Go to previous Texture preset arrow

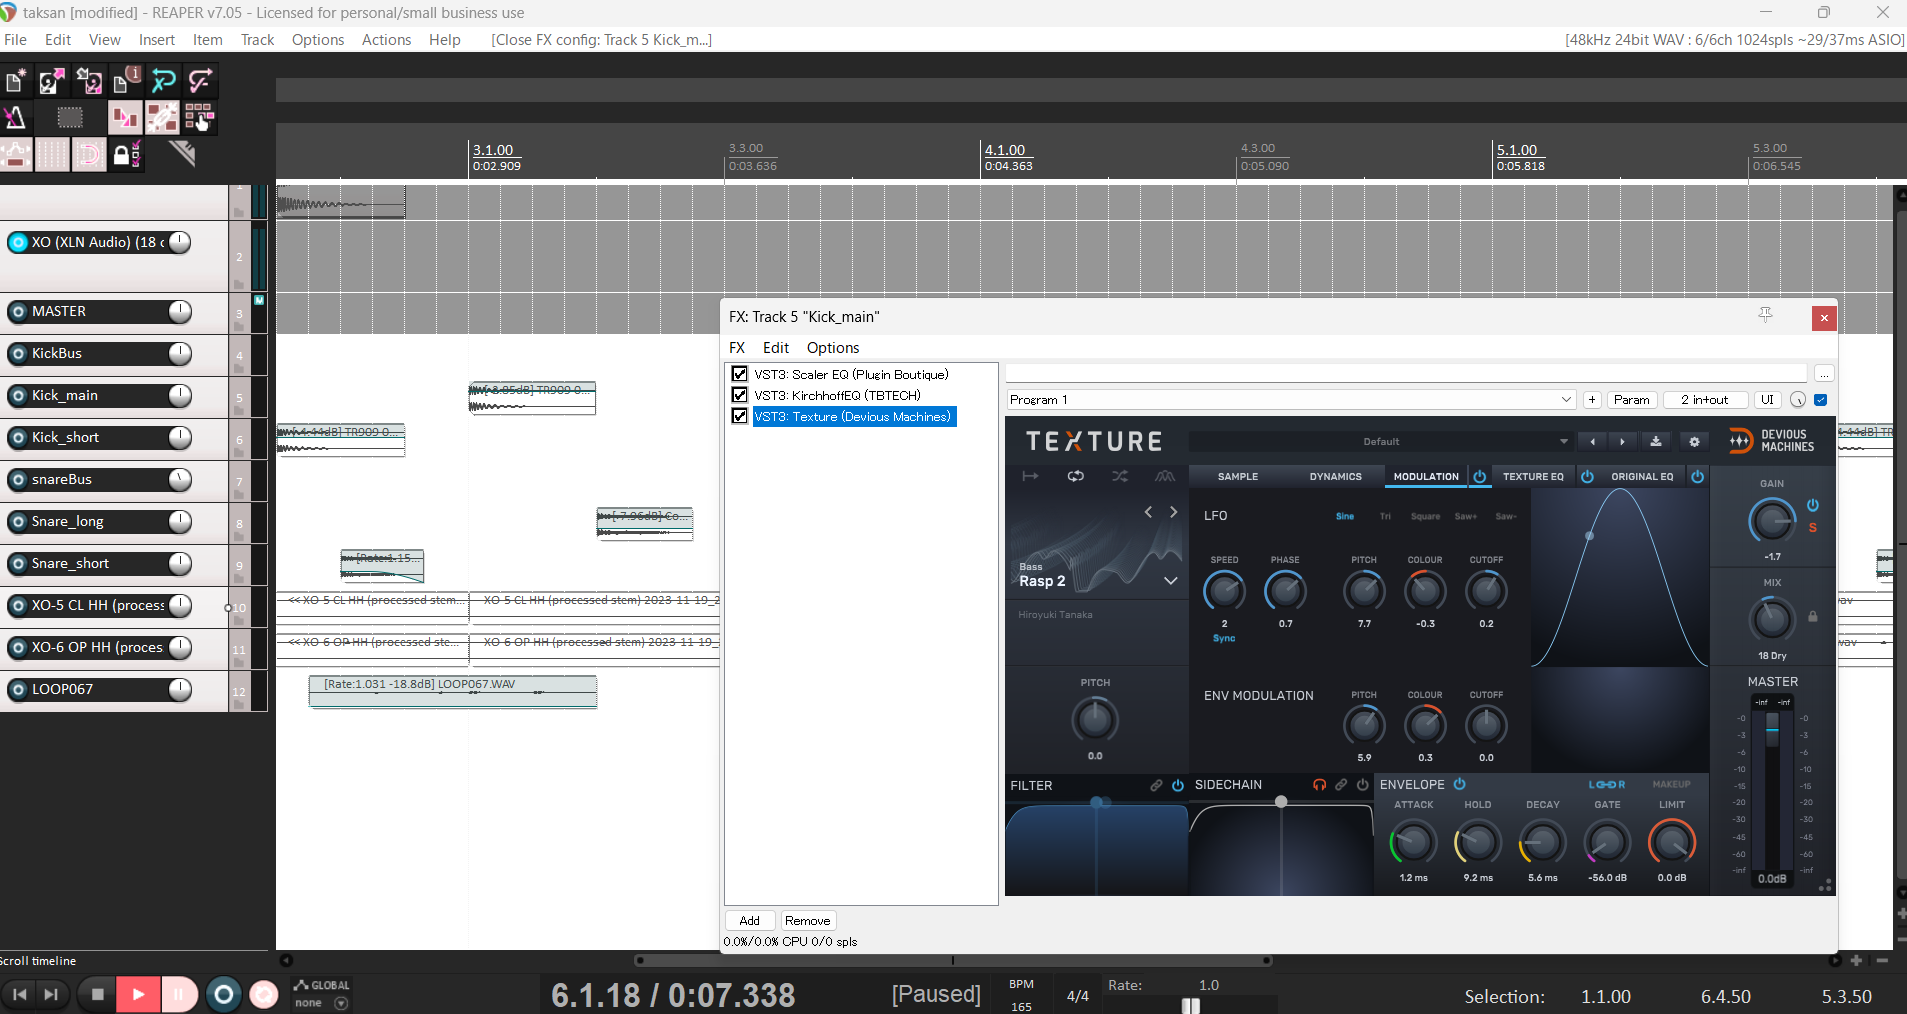pyautogui.click(x=1593, y=441)
